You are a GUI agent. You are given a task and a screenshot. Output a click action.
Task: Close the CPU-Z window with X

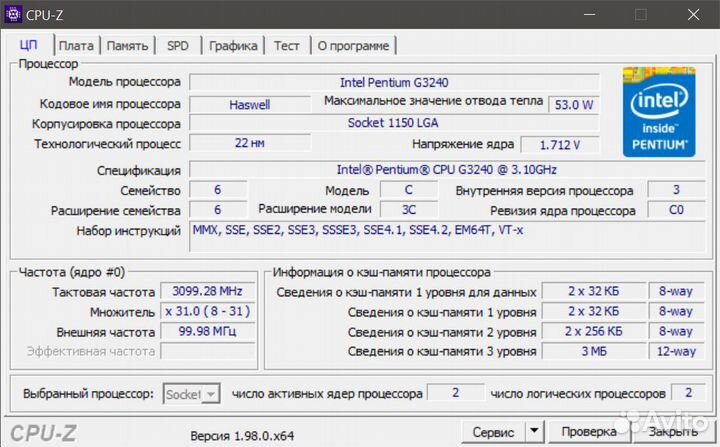[x=693, y=15]
